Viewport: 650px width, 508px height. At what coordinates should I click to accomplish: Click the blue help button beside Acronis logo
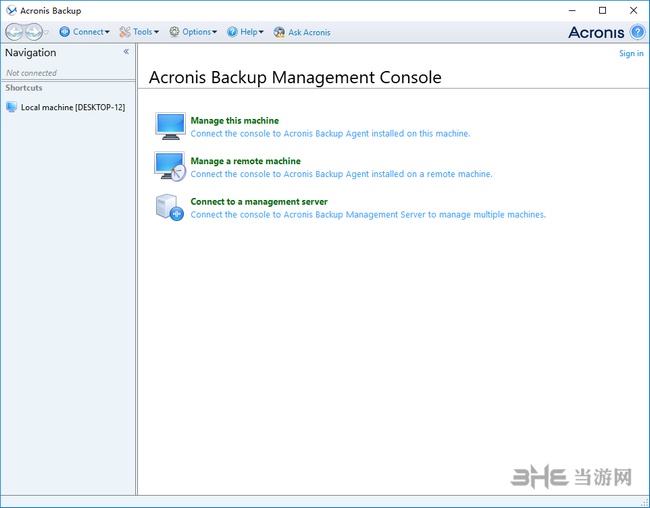coord(638,32)
